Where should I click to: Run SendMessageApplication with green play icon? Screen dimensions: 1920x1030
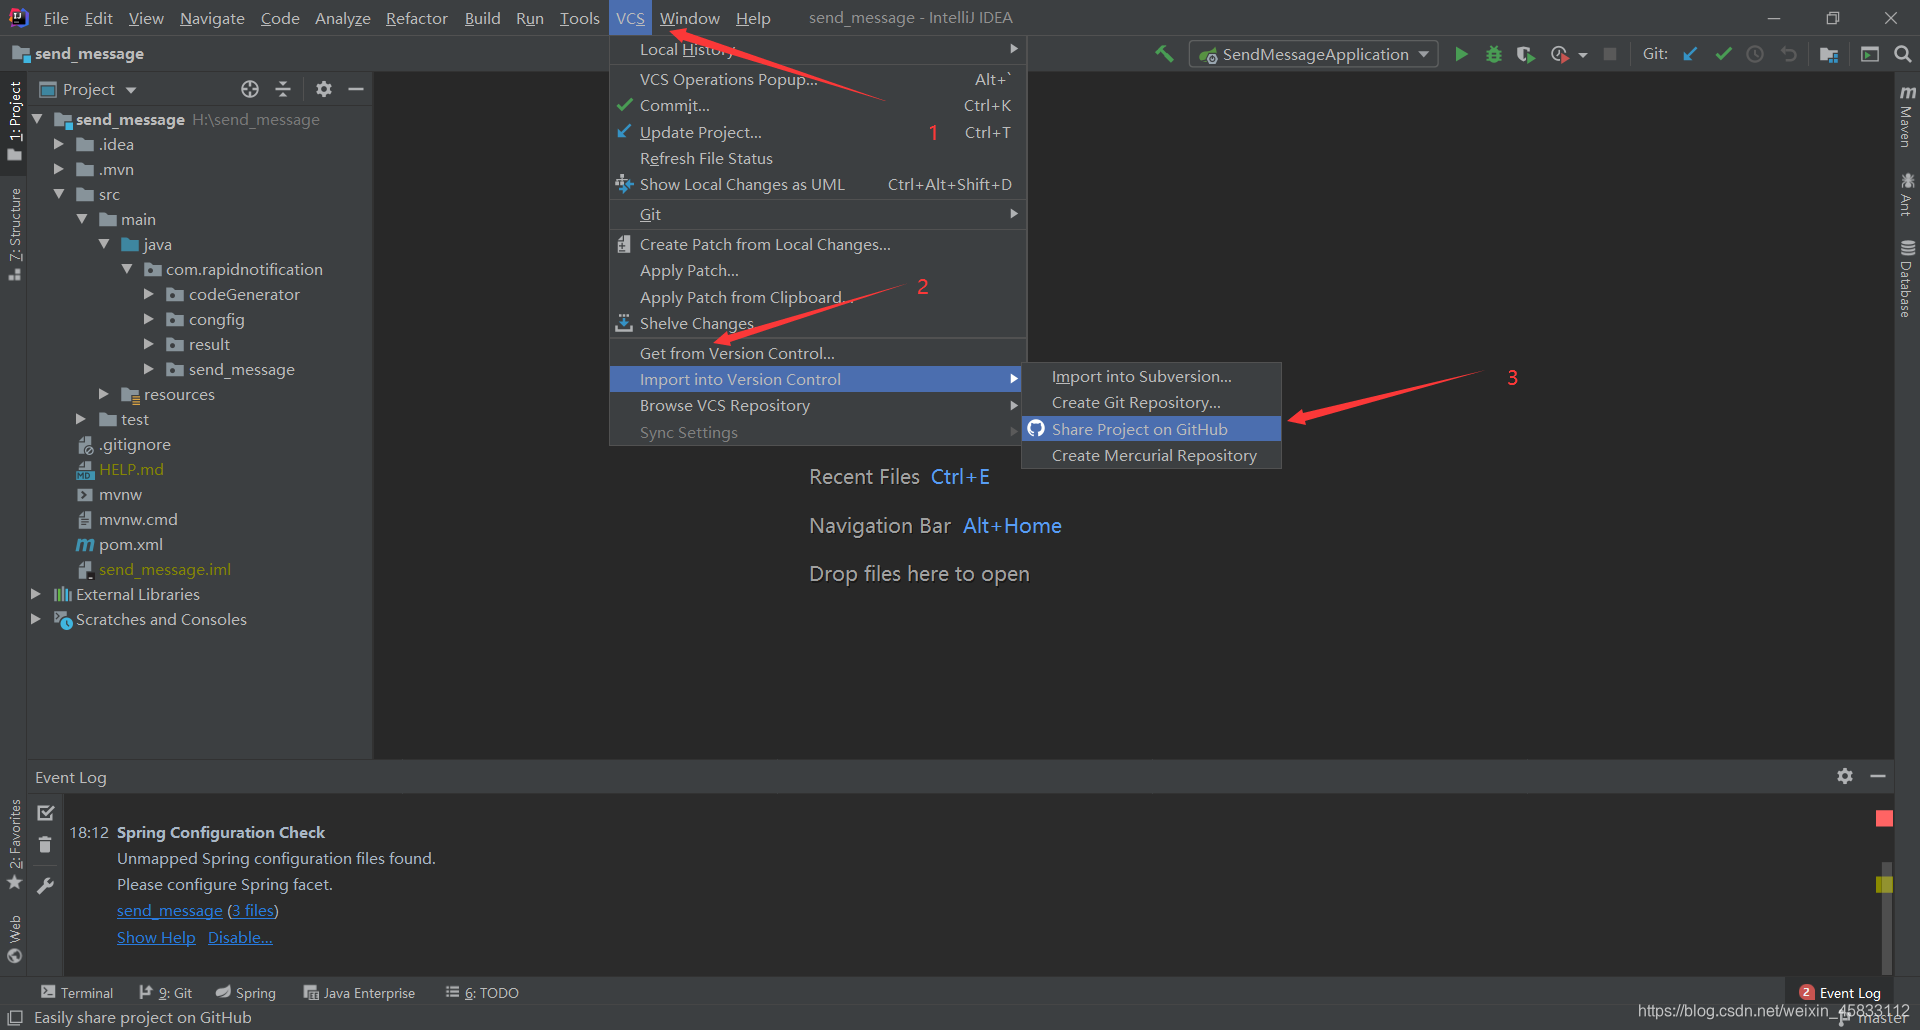click(1461, 54)
